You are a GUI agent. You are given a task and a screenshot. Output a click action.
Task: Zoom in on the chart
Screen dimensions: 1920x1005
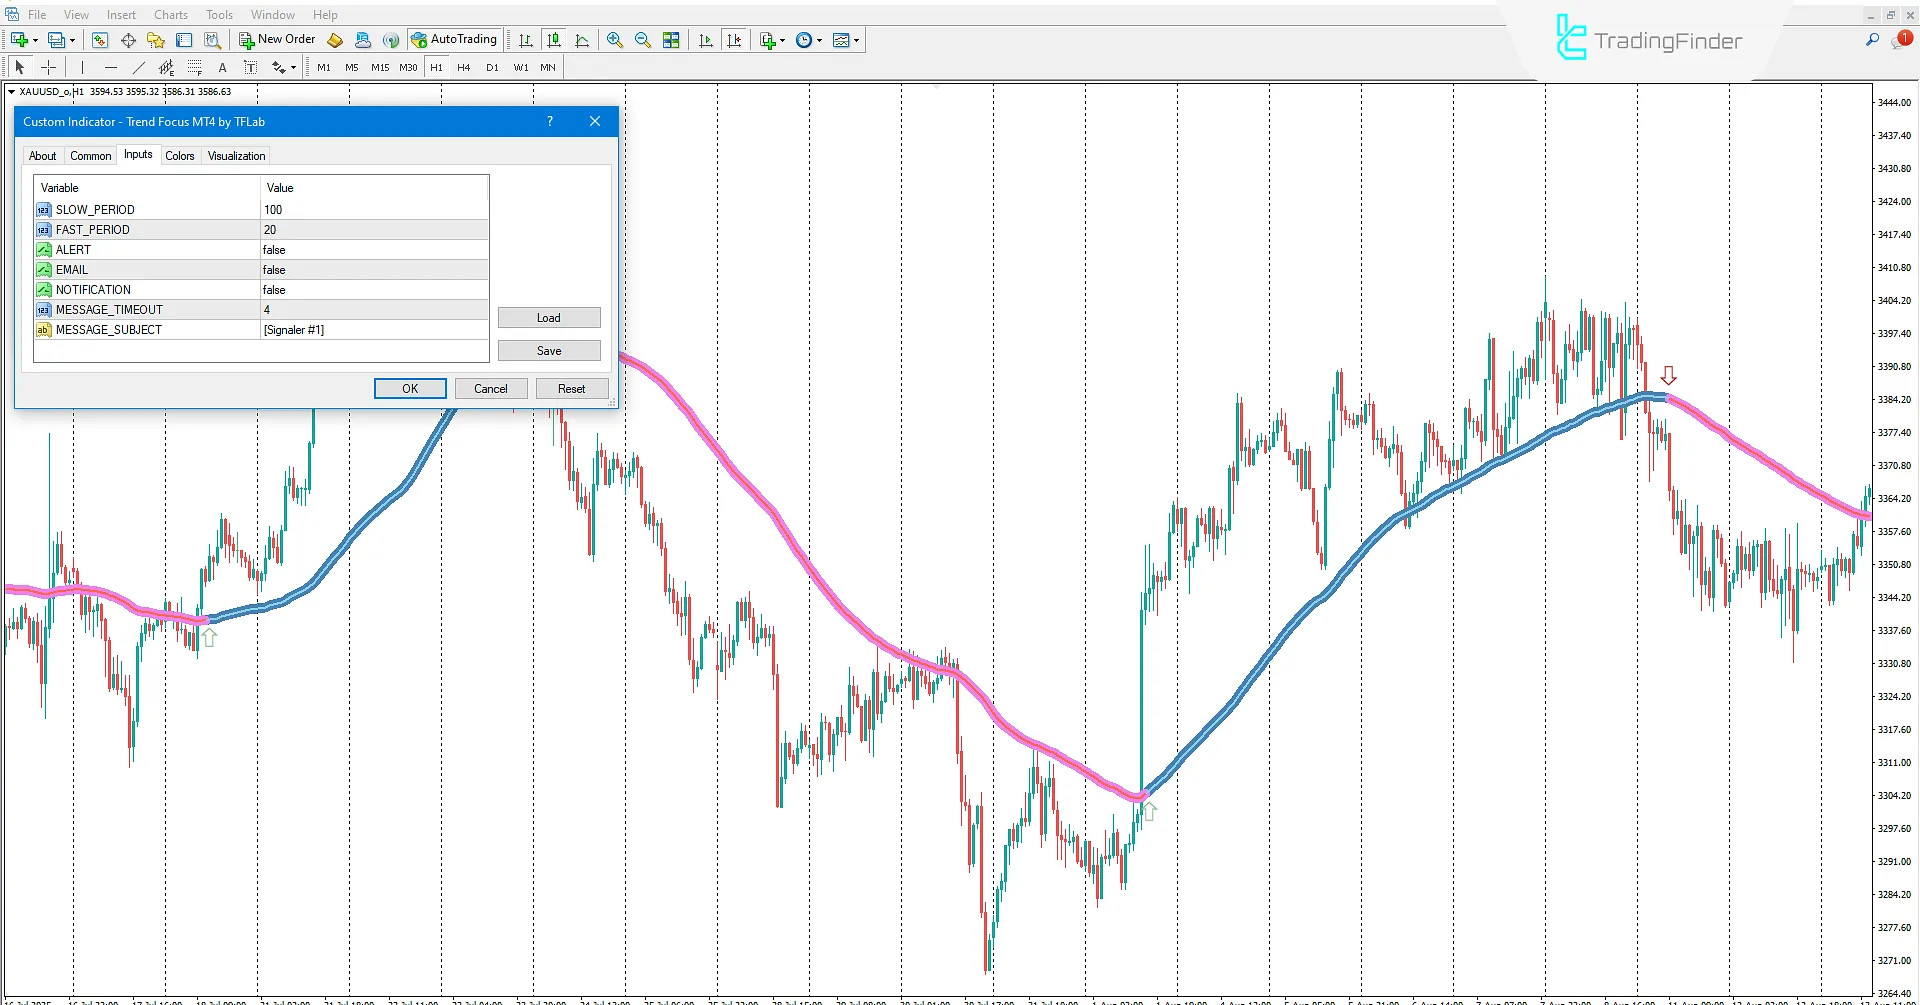(615, 40)
